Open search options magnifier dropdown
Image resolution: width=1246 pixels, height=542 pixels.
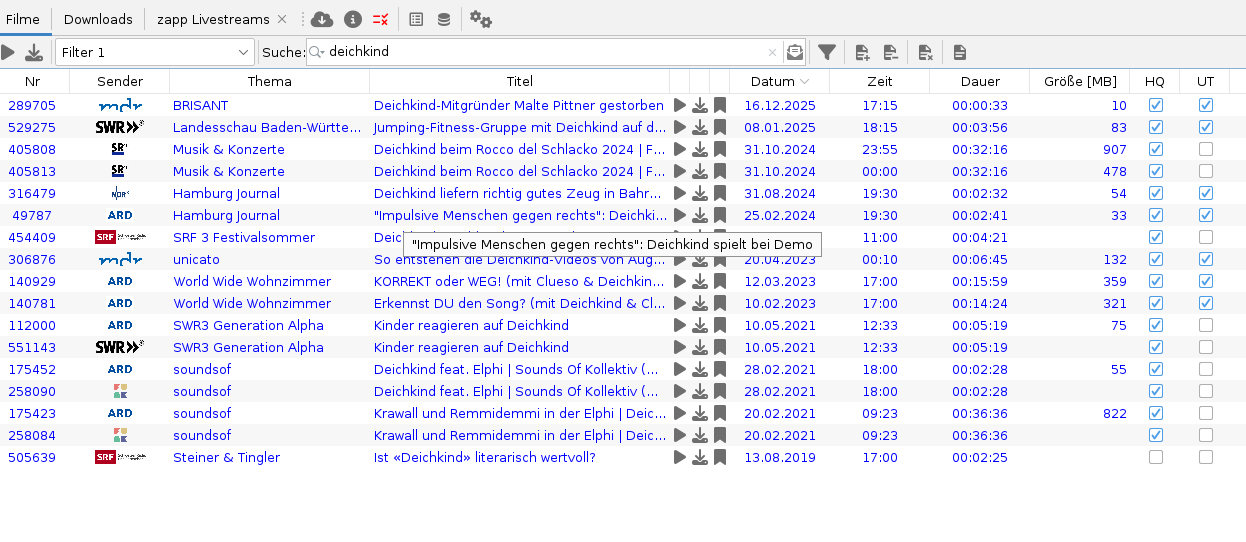coord(316,52)
